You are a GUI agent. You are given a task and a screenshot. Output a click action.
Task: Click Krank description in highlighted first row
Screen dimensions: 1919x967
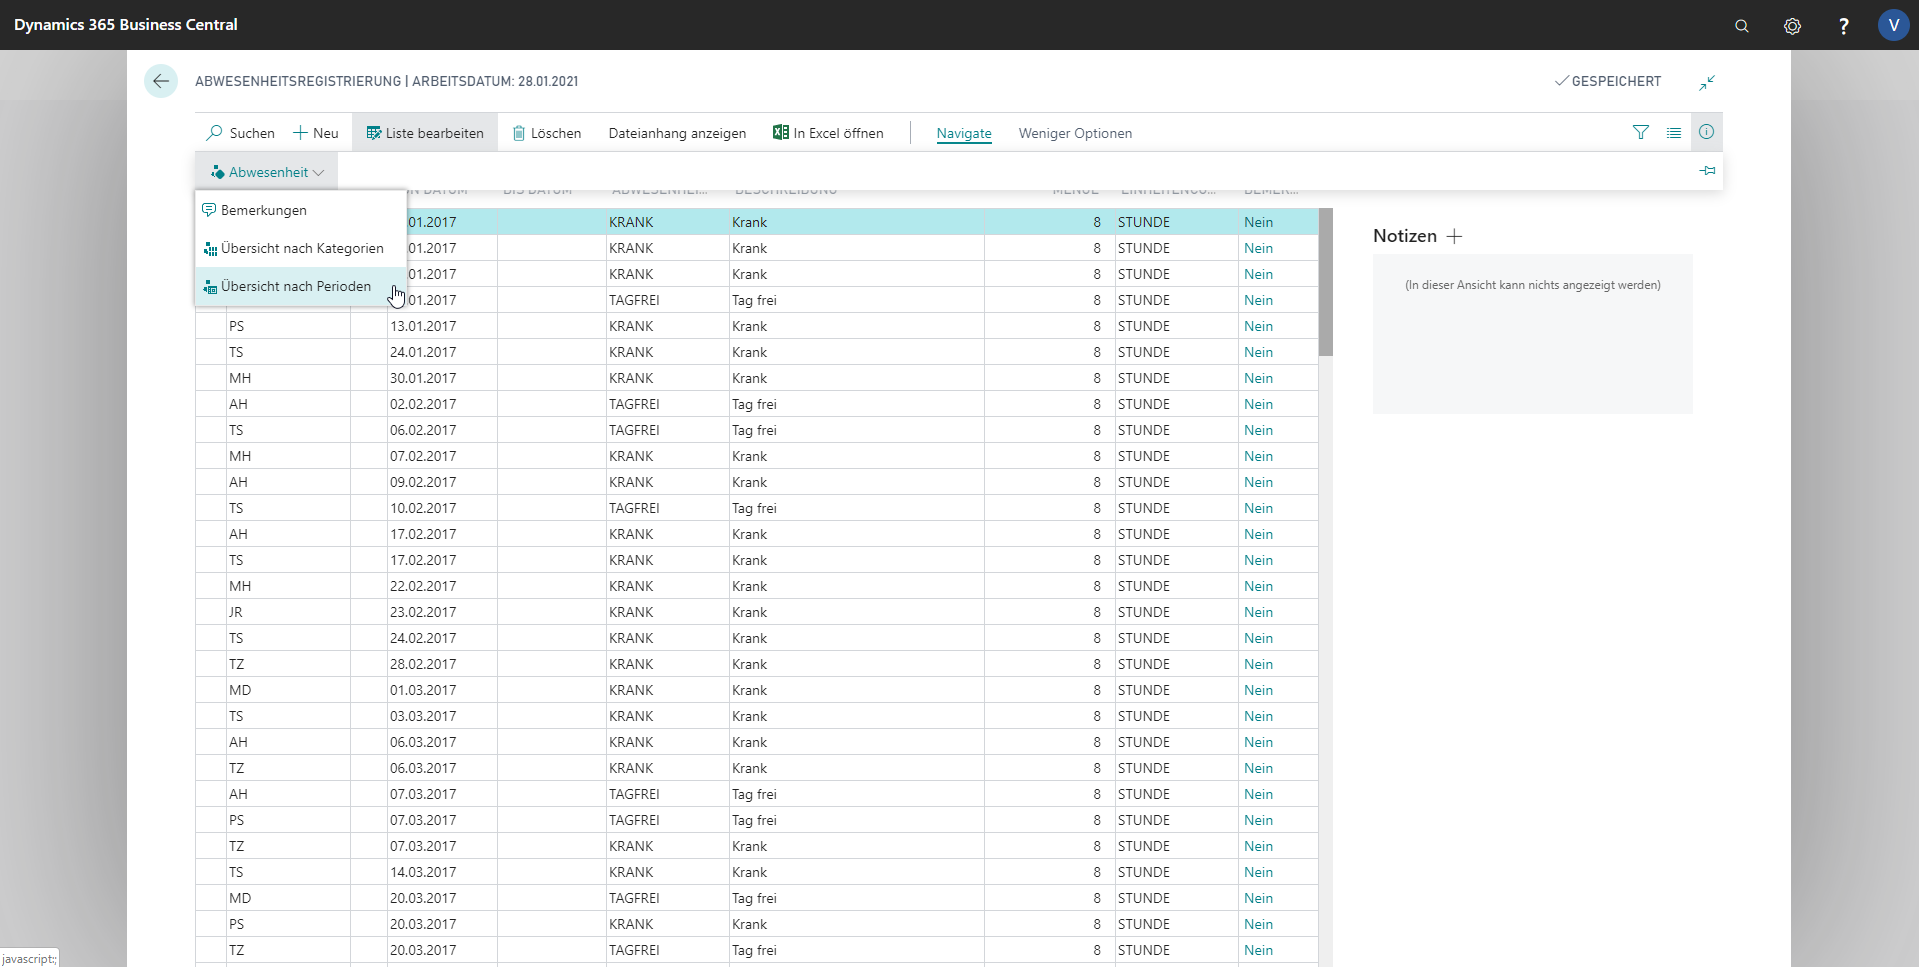click(x=856, y=222)
